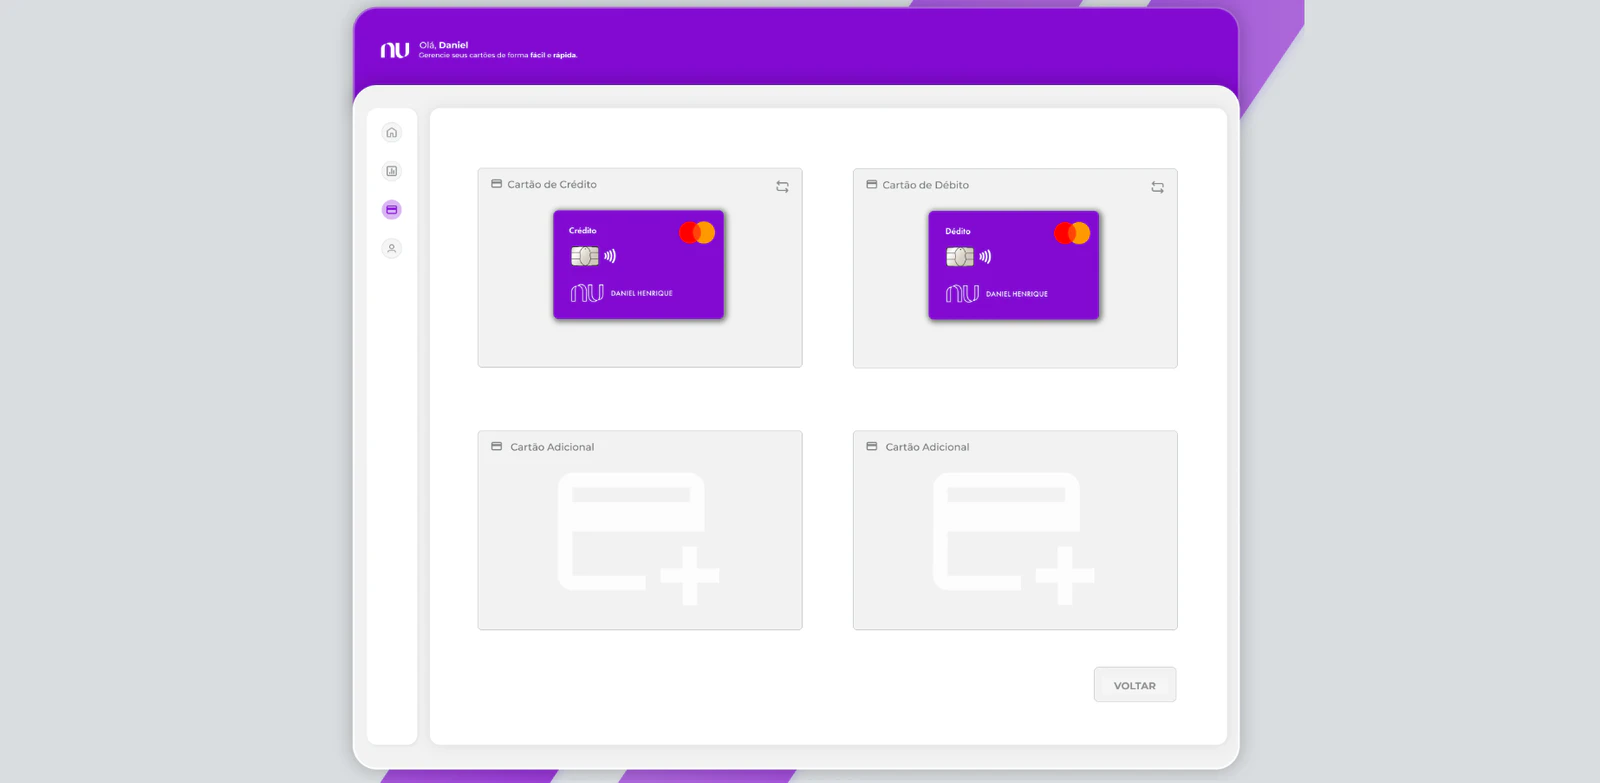The width and height of the screenshot is (1600, 783).
Task: Select the purple Débito card image
Action: pos(1014,265)
